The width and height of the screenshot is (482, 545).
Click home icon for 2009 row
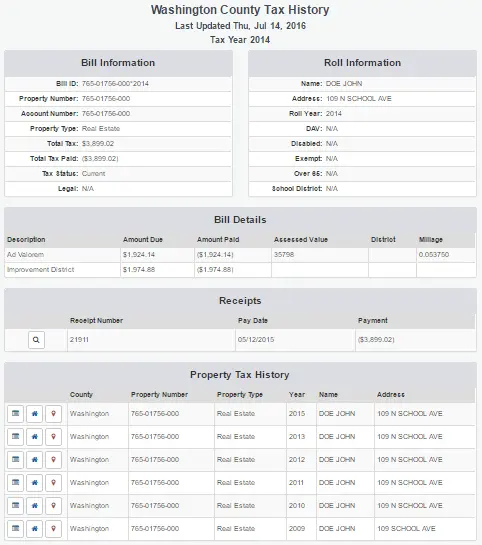[x=34, y=528]
